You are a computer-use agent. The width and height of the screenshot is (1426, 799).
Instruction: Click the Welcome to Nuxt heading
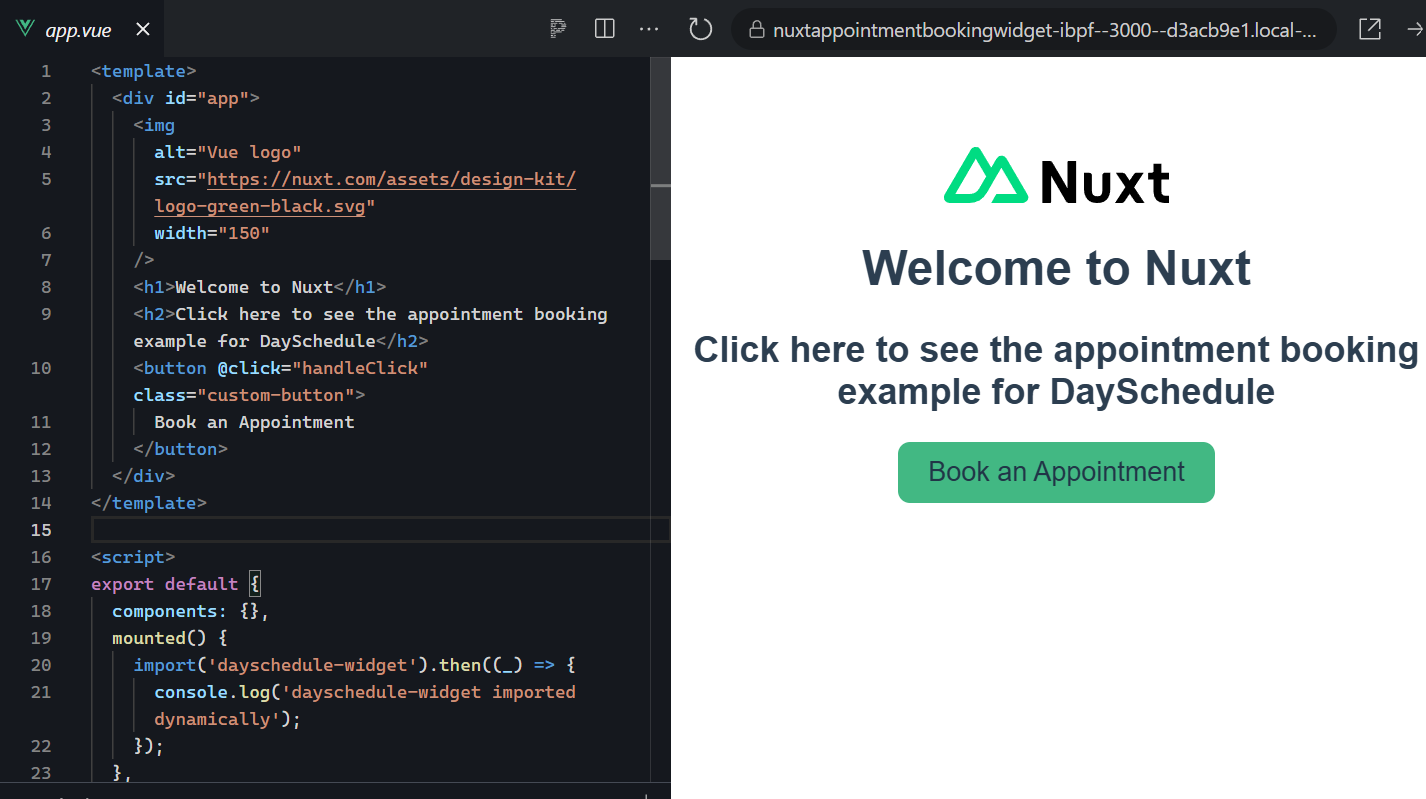pos(1056,268)
